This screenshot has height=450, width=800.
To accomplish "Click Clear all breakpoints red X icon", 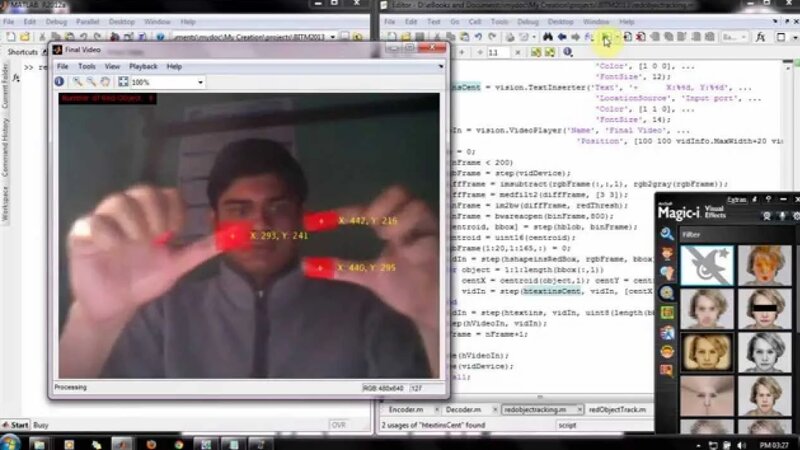I will pyautogui.click(x=641, y=37).
